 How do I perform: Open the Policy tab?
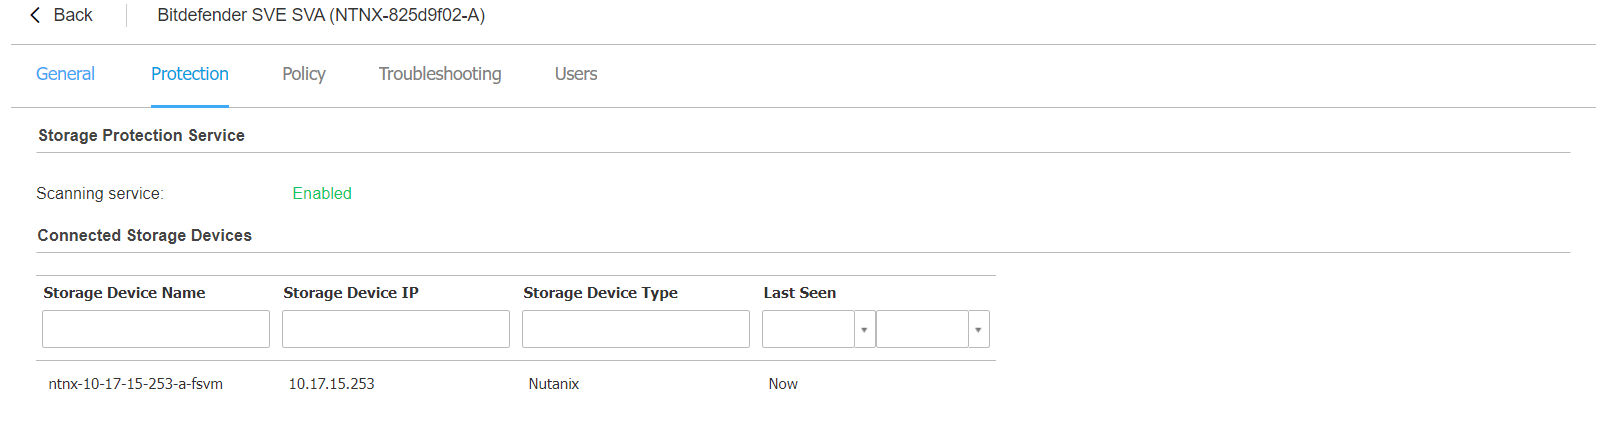(x=304, y=74)
